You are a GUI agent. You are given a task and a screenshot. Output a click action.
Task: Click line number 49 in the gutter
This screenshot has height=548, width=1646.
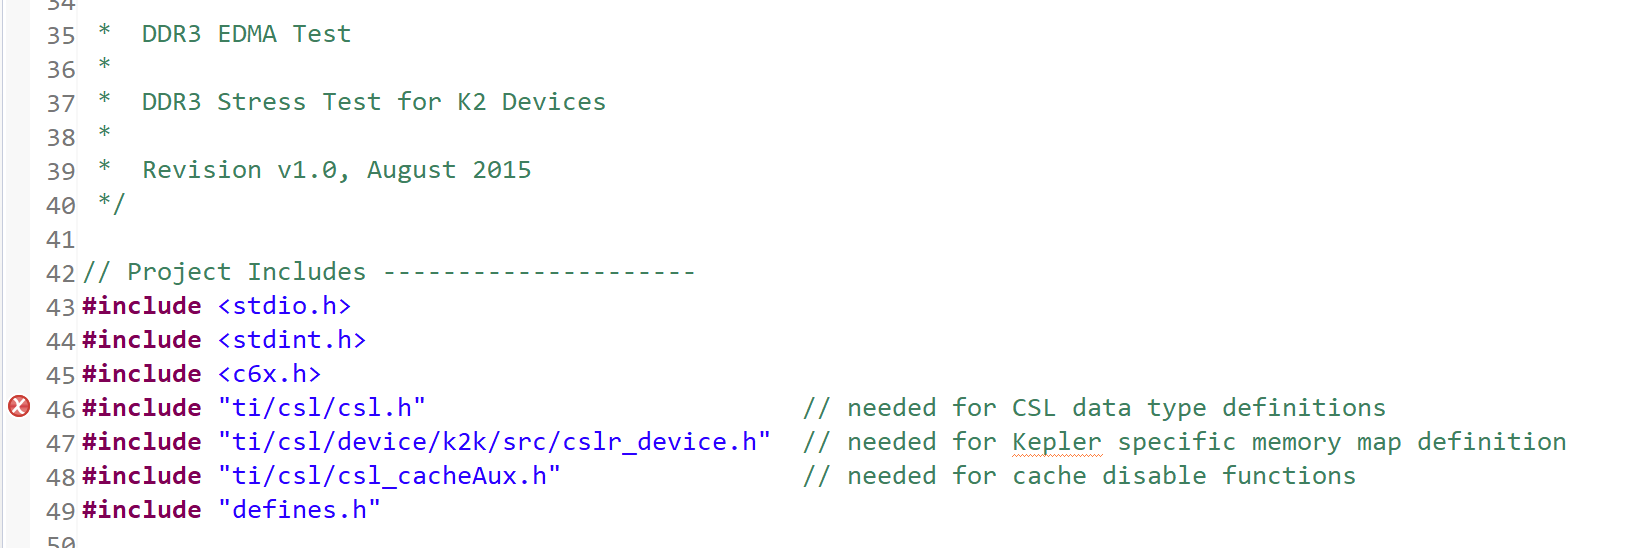pos(60,511)
